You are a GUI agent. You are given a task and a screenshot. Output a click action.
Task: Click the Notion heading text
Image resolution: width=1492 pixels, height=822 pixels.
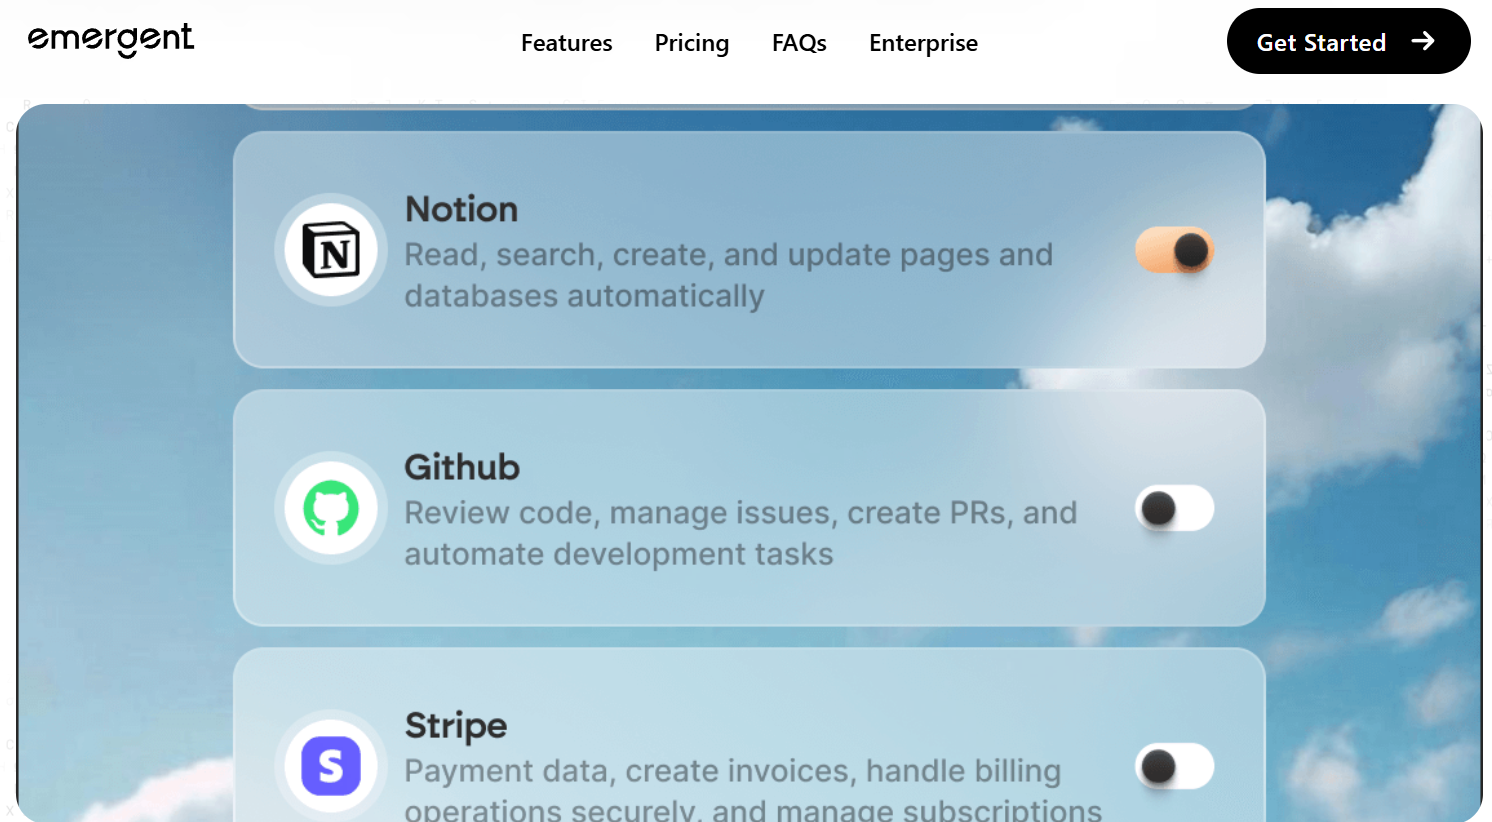tap(461, 209)
